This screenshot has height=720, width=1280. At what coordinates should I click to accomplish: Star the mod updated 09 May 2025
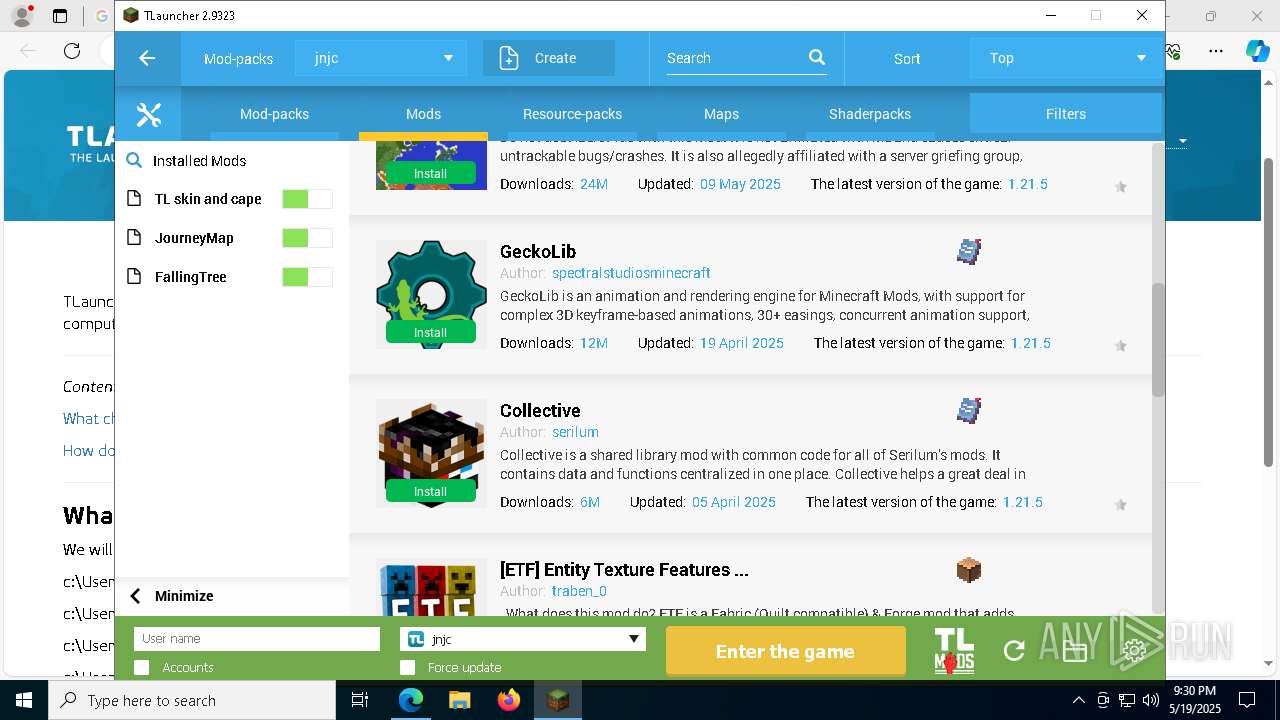click(x=1120, y=187)
